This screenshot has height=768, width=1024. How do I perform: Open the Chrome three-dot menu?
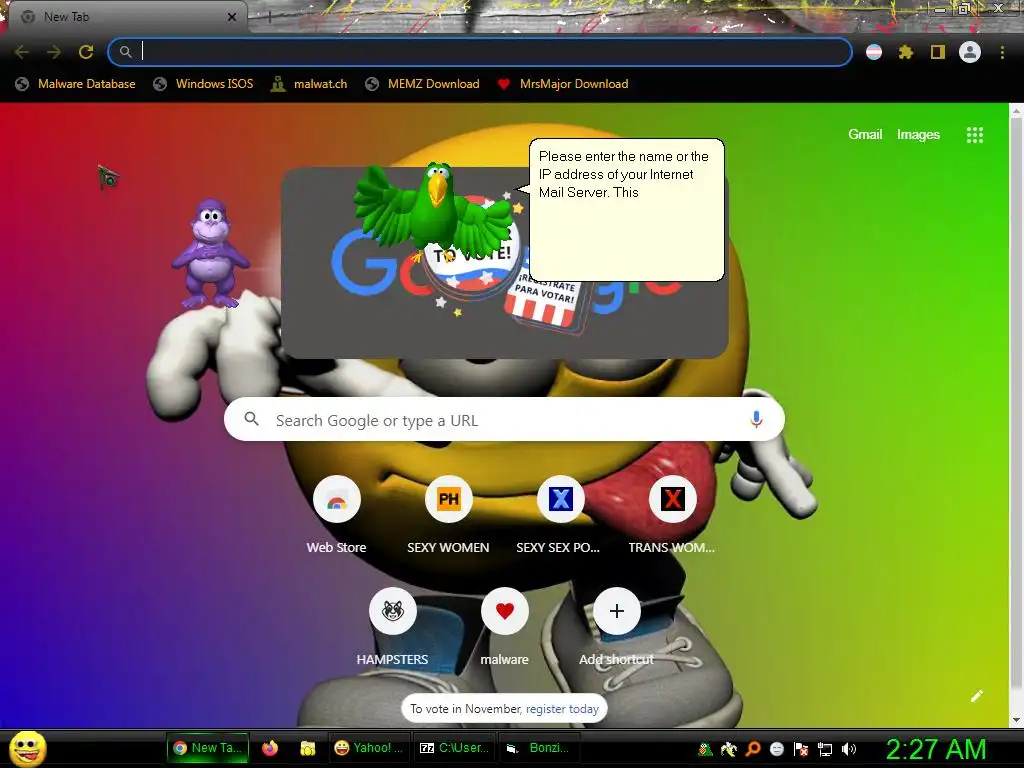coord(1002,52)
